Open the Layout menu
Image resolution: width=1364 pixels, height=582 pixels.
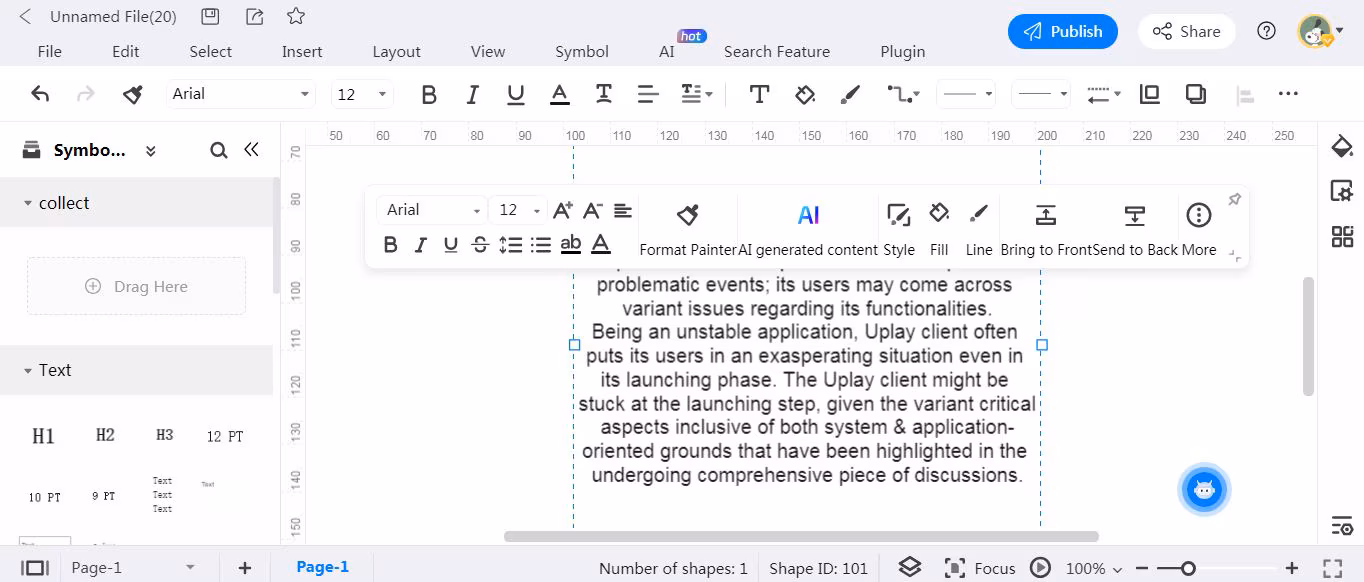(x=397, y=51)
